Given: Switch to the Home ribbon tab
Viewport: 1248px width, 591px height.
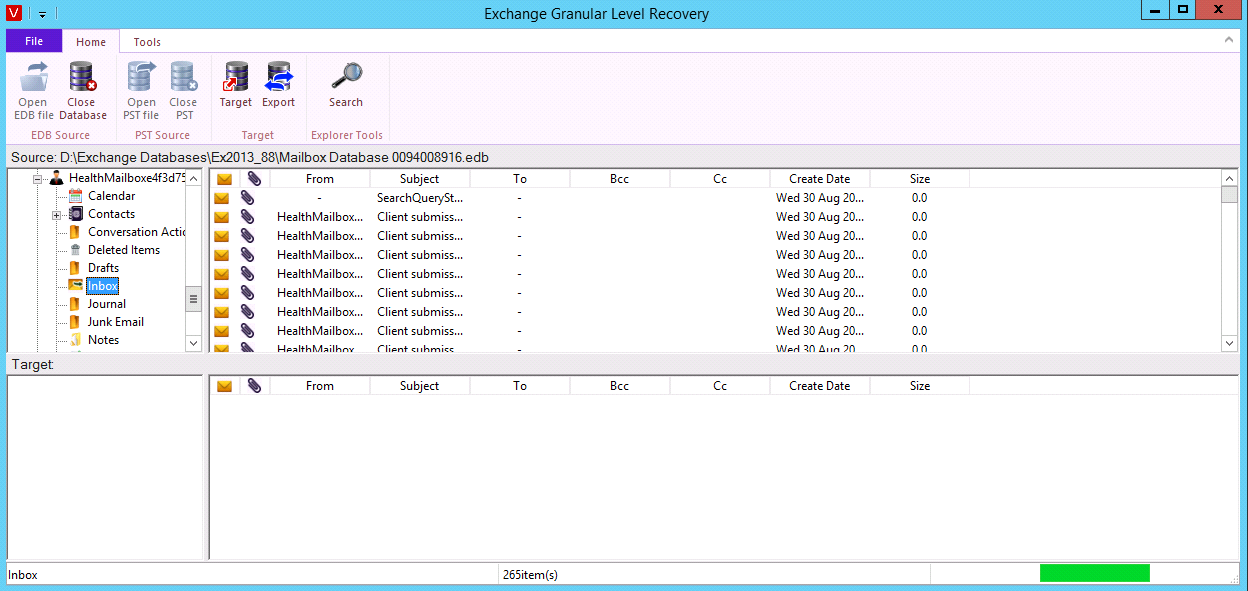Looking at the screenshot, I should point(91,42).
